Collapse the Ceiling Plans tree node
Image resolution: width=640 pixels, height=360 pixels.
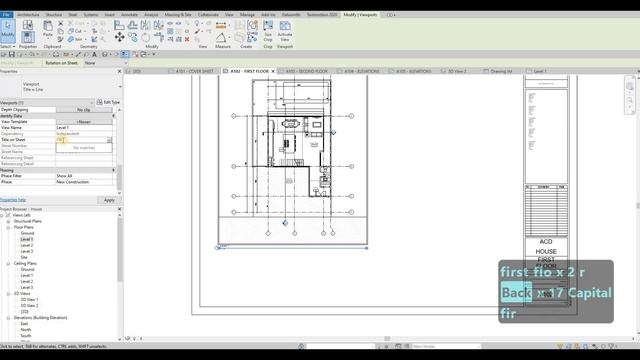[8, 264]
